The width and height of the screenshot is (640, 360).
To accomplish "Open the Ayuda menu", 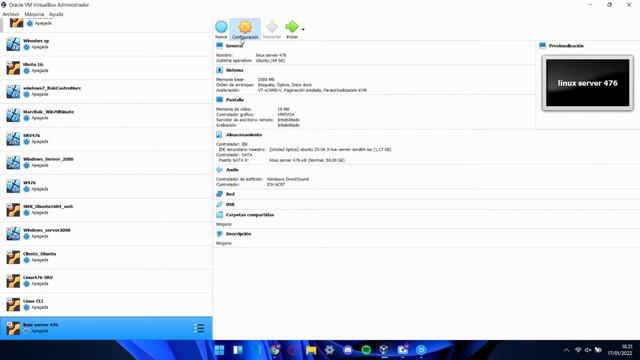I will tap(56, 14).
